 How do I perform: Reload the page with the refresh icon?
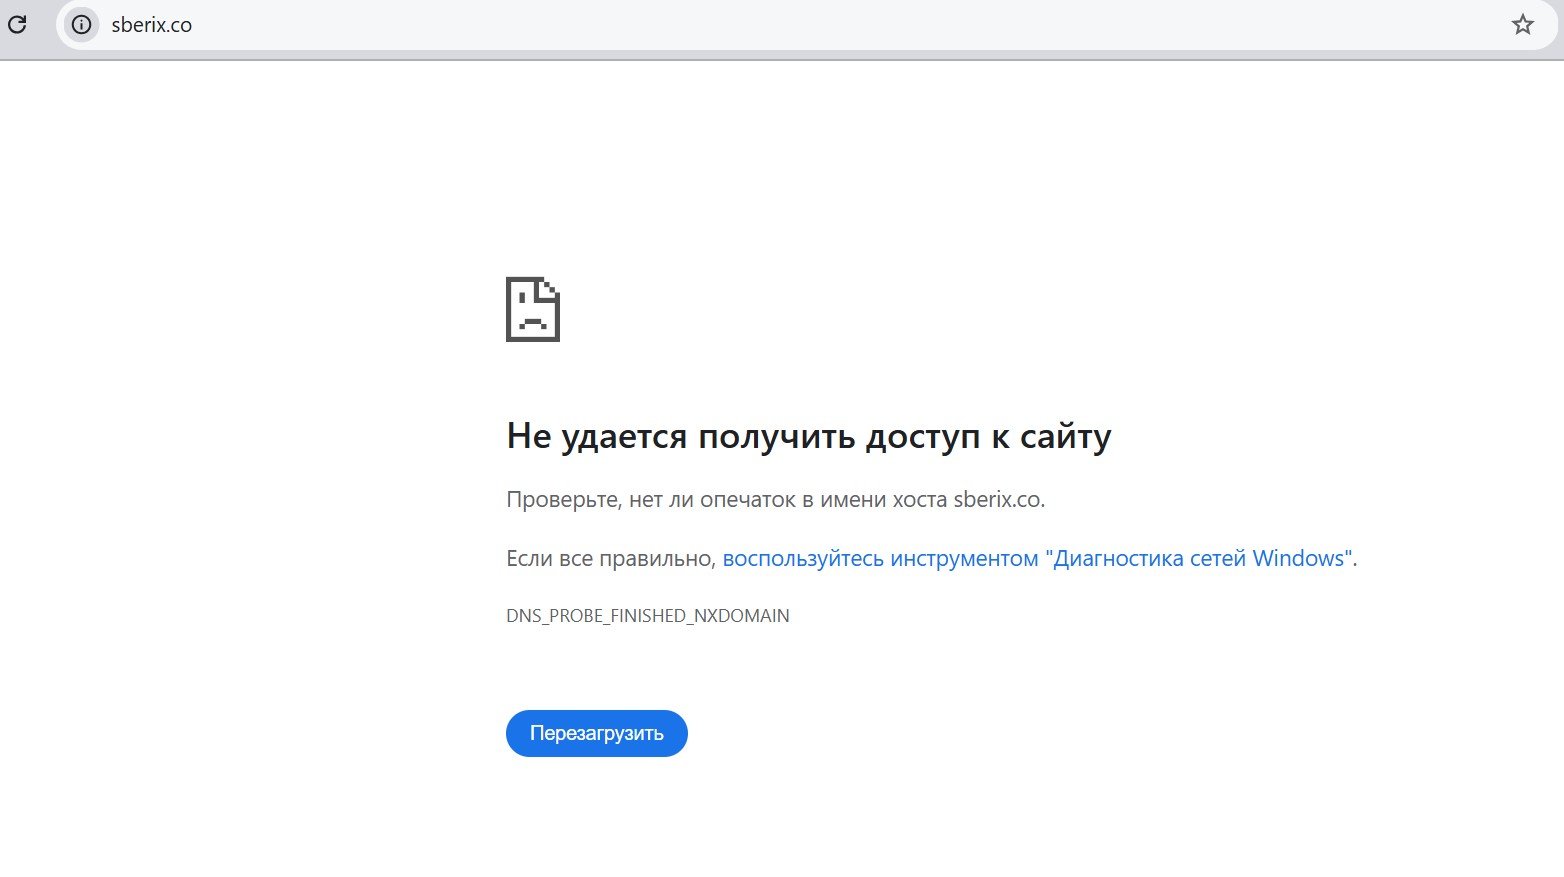(x=17, y=25)
